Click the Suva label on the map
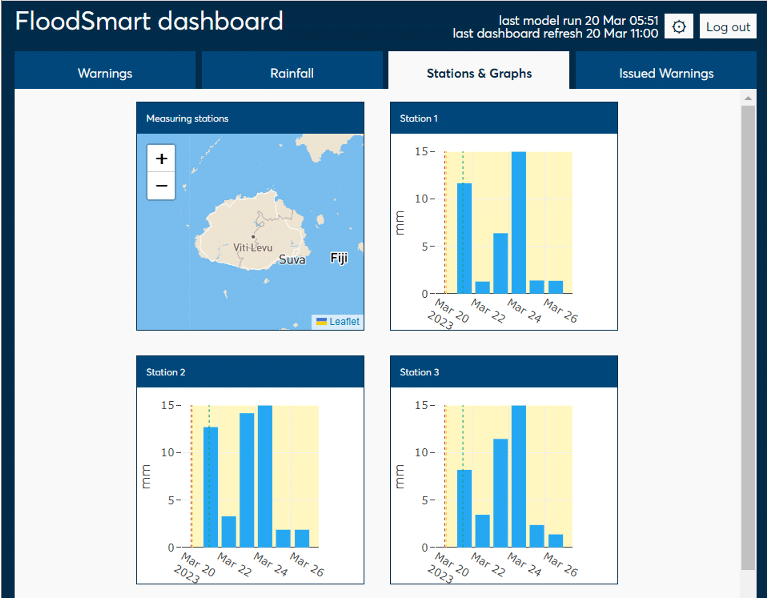 click(x=292, y=260)
